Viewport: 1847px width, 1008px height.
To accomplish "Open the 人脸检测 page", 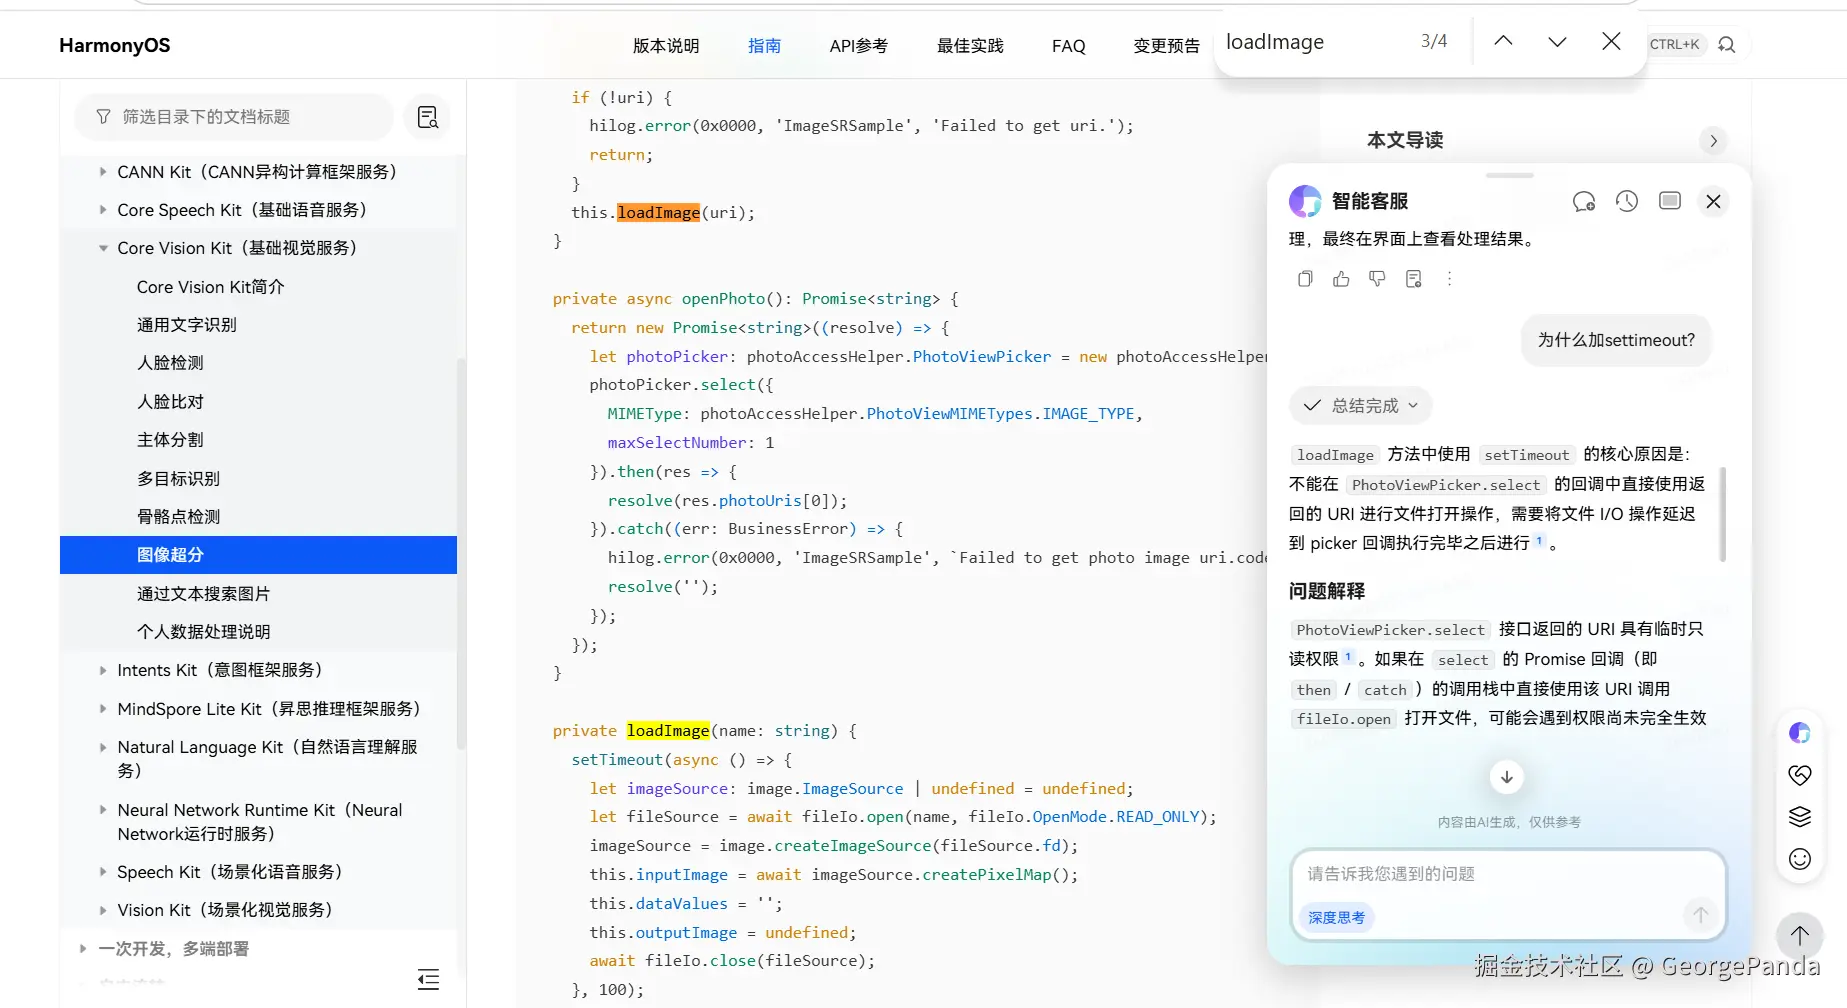I will (x=170, y=363).
